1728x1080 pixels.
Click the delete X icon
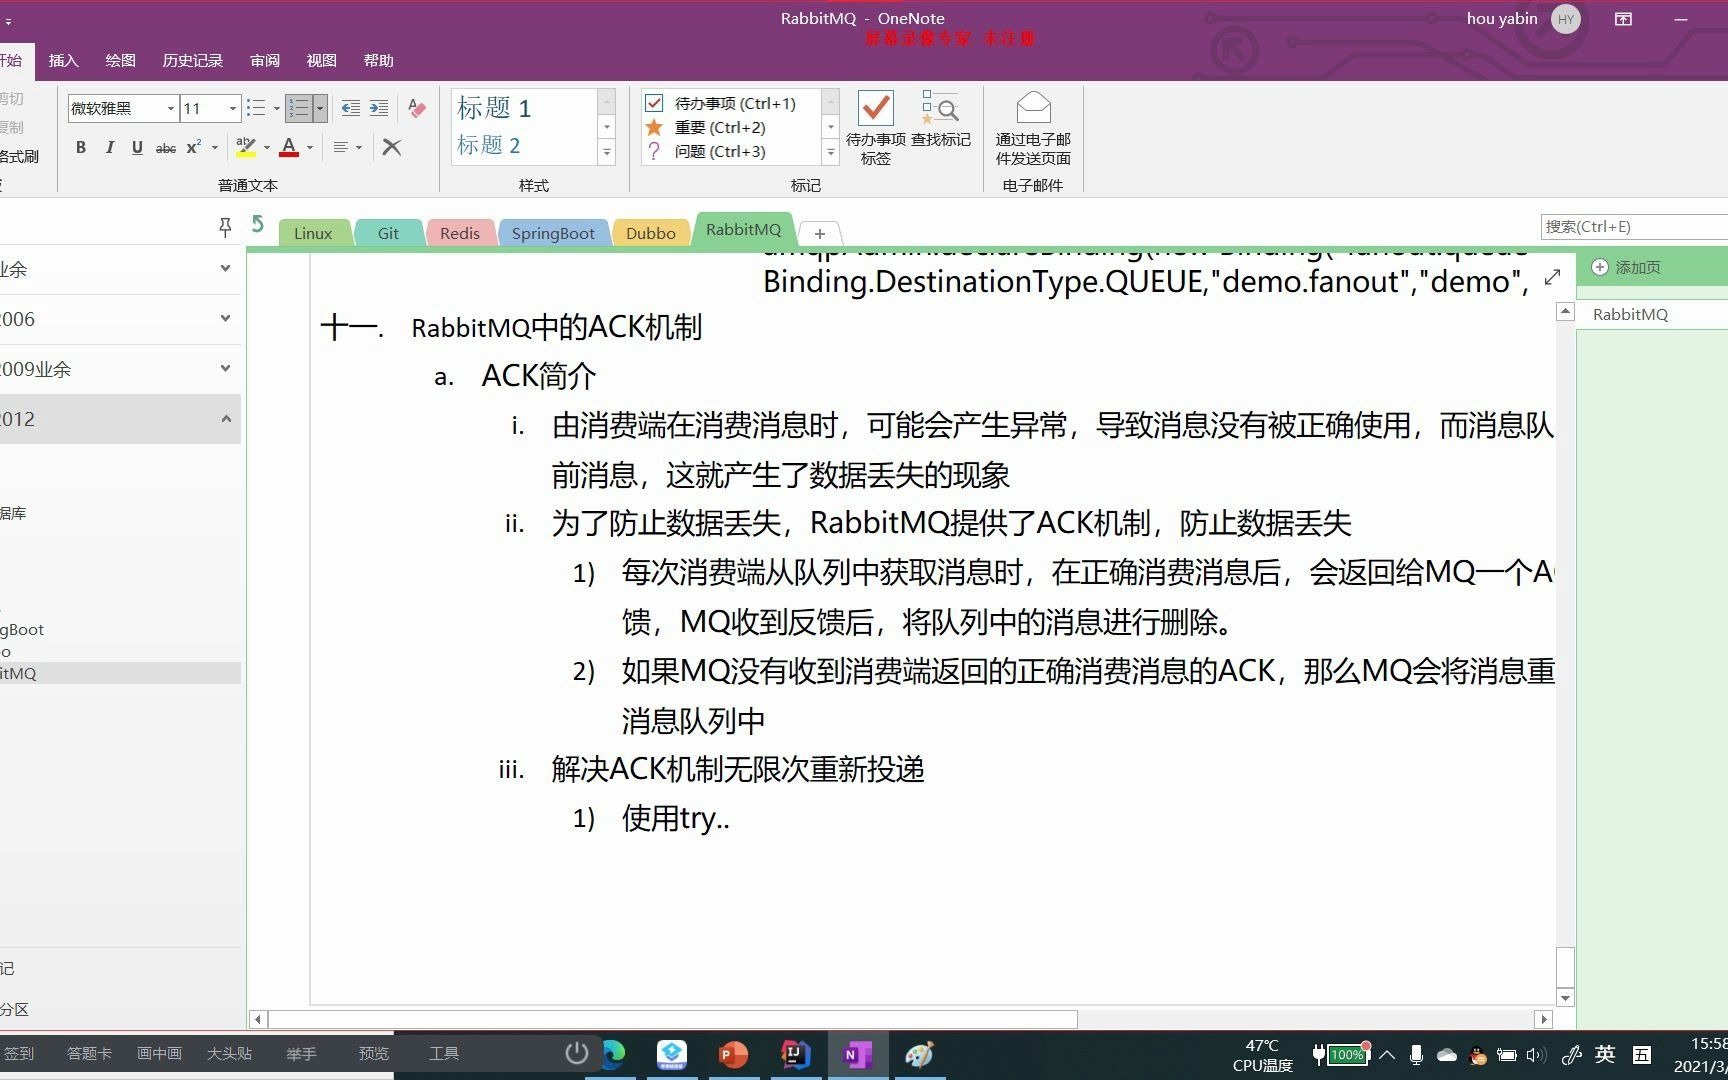392,147
